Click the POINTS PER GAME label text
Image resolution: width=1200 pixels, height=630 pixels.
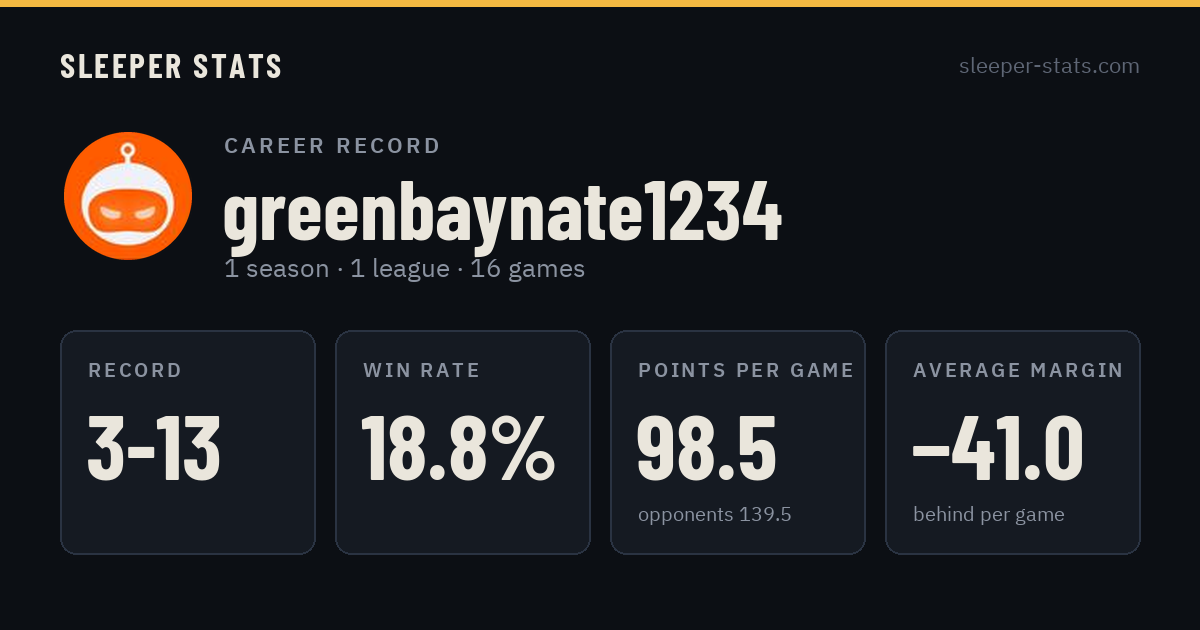[746, 371]
